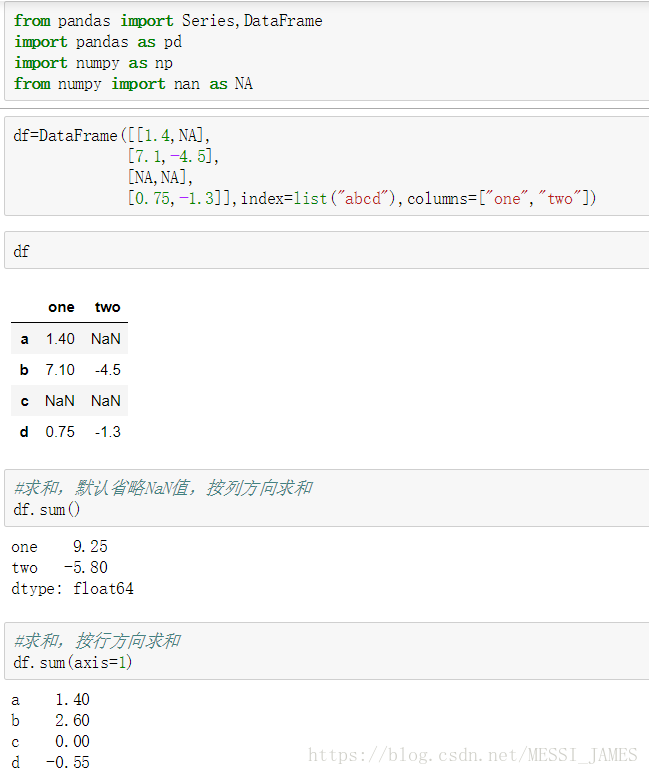Screen dimensions: 649x775
Task: Click the string "abcd" in the code
Action: pyautogui.click(x=363, y=199)
